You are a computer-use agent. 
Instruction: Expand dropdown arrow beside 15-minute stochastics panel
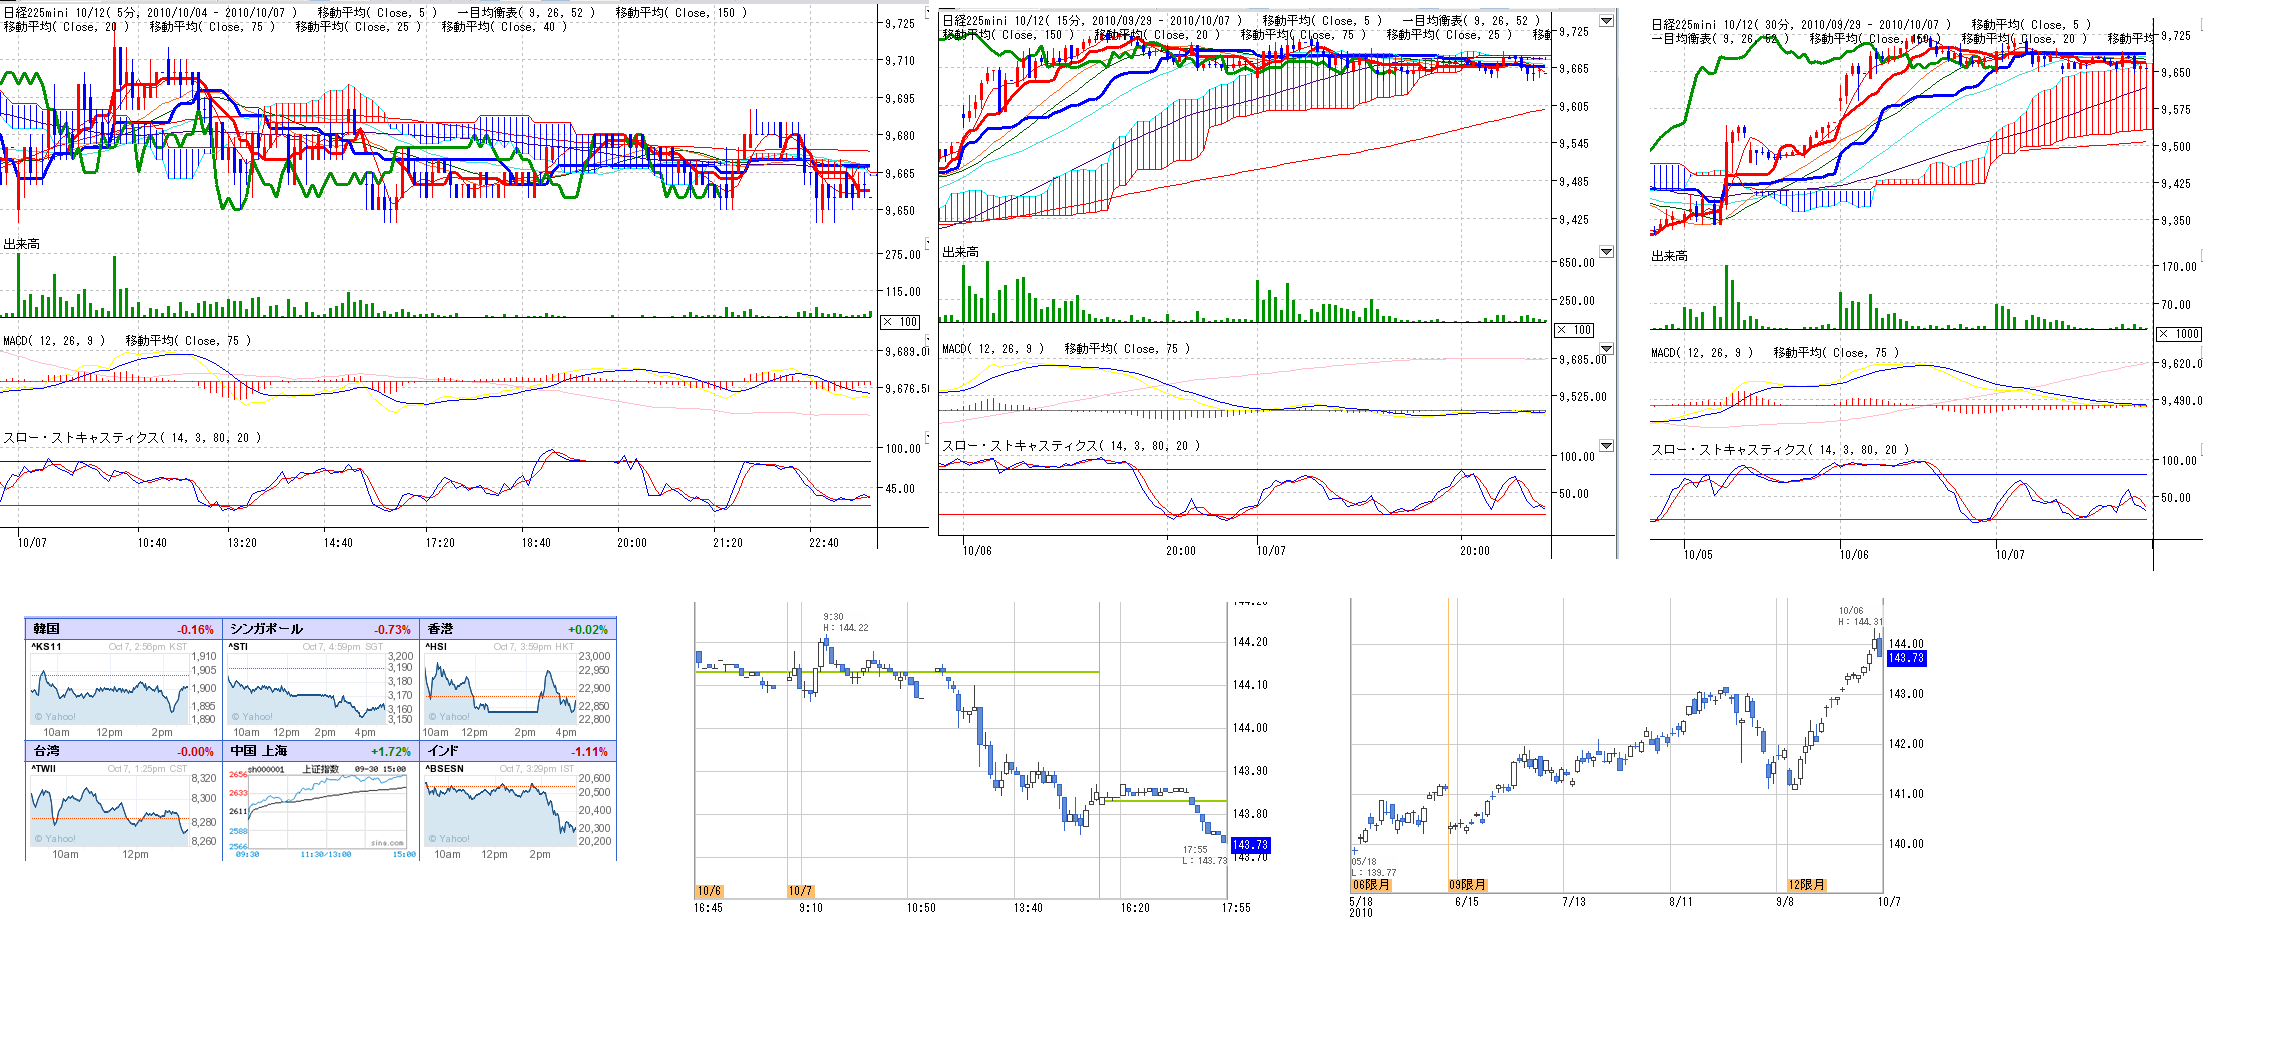point(1606,446)
